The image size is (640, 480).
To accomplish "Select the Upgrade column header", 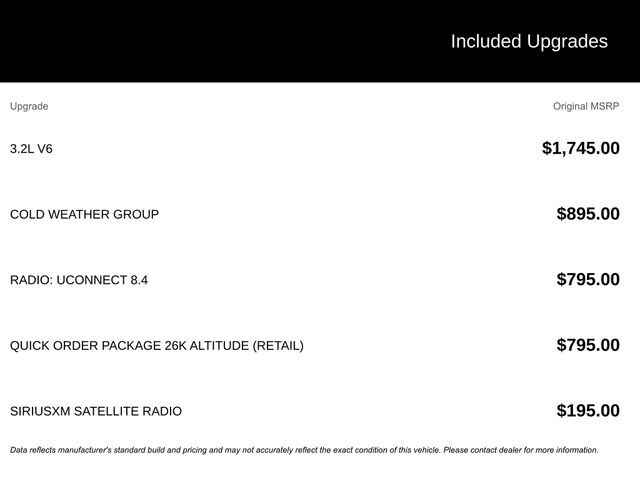I will pos(29,106).
